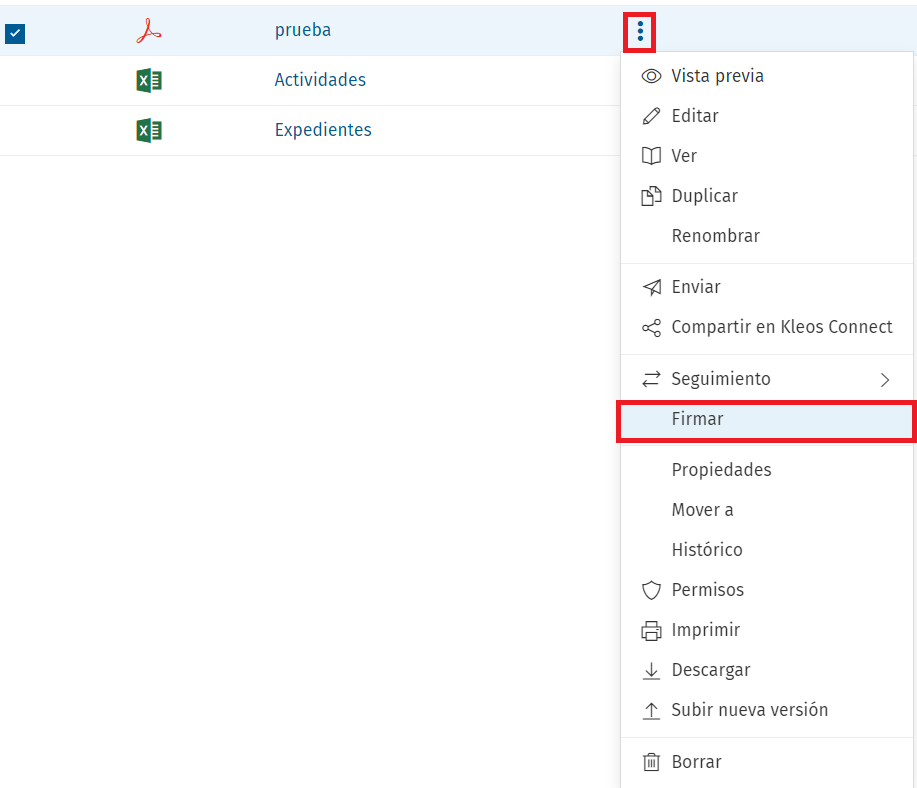
Task: Click the trash icon for Borrar
Action: tap(651, 762)
